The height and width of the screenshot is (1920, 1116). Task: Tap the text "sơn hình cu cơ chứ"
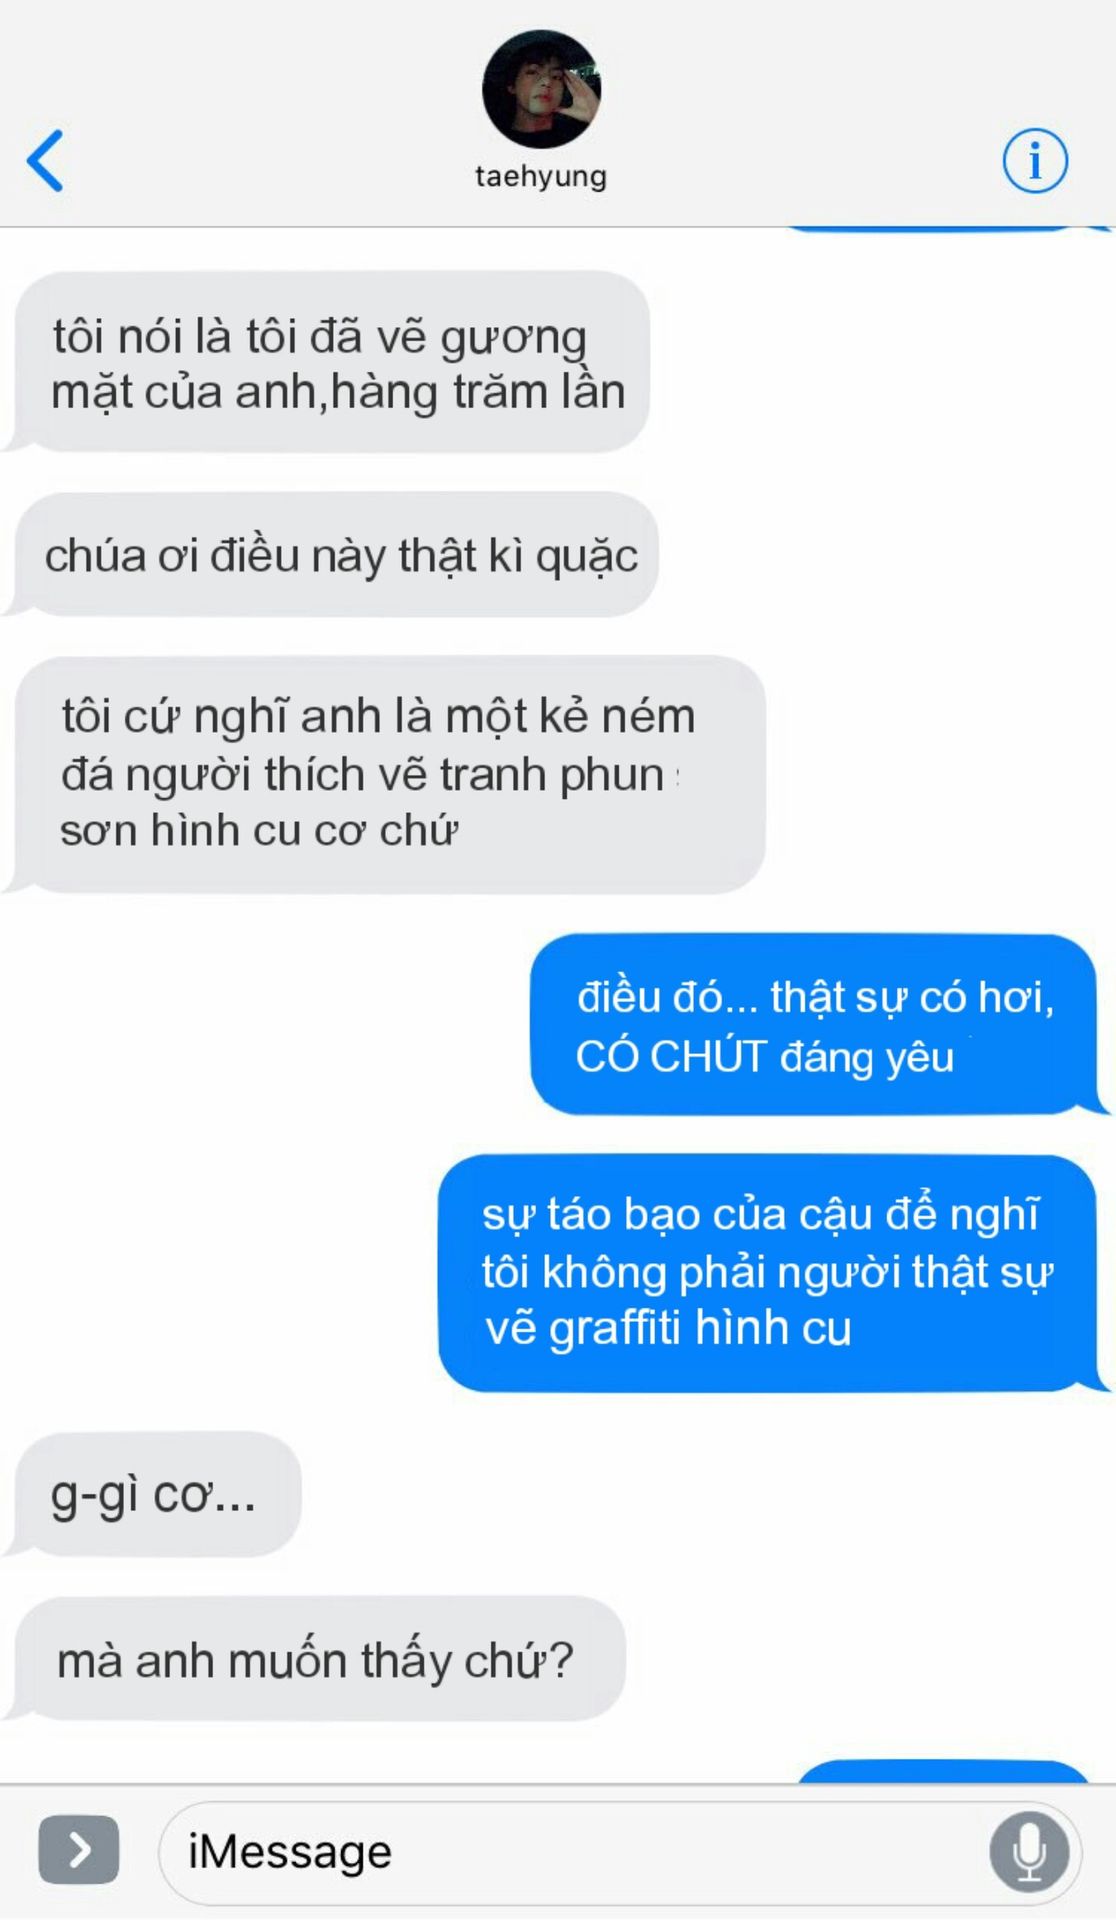(x=259, y=830)
